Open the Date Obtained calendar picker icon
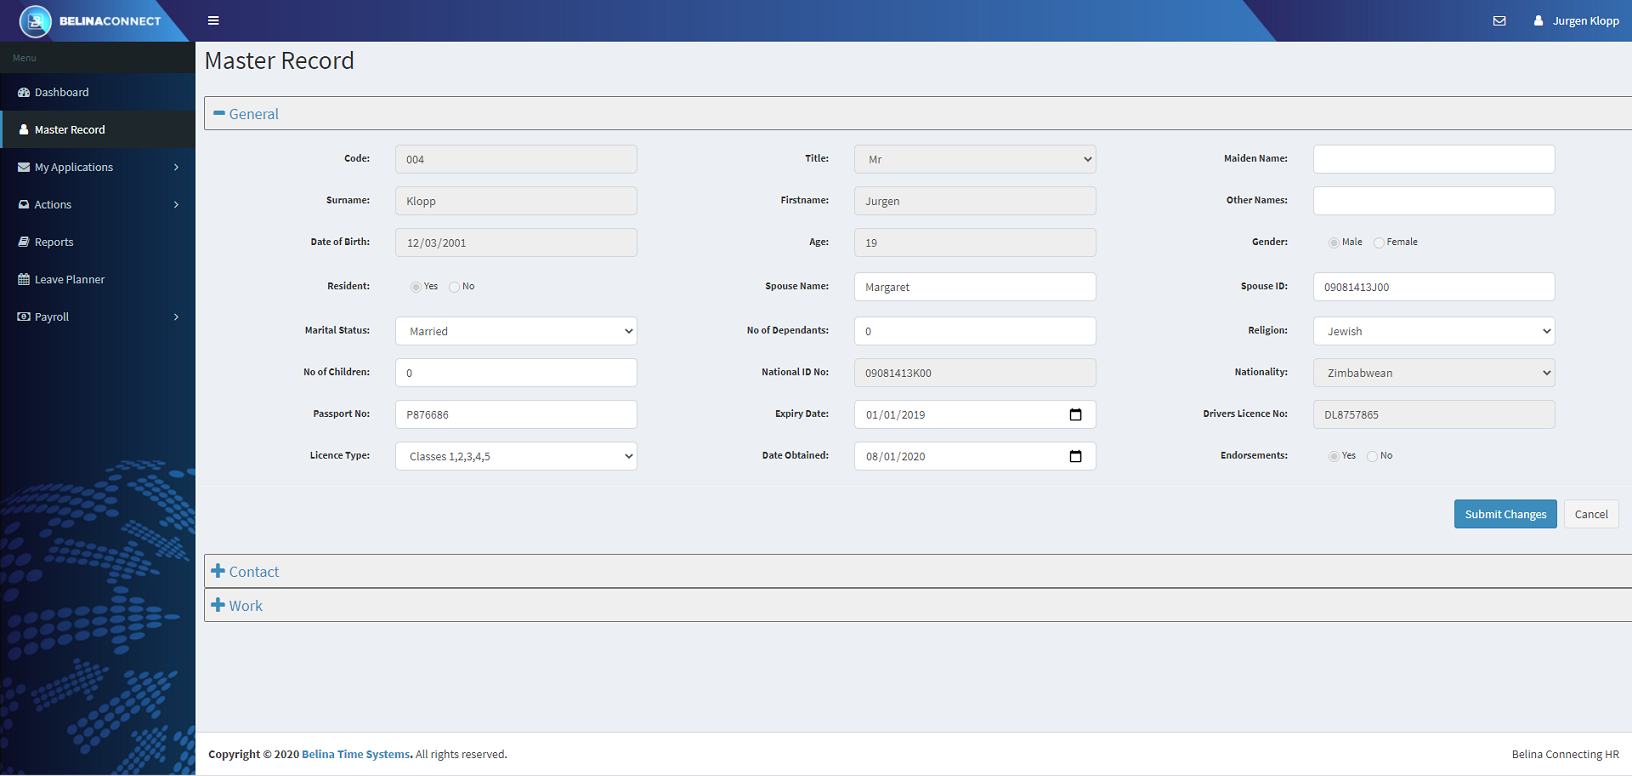Image resolution: width=1632 pixels, height=776 pixels. pos(1076,456)
